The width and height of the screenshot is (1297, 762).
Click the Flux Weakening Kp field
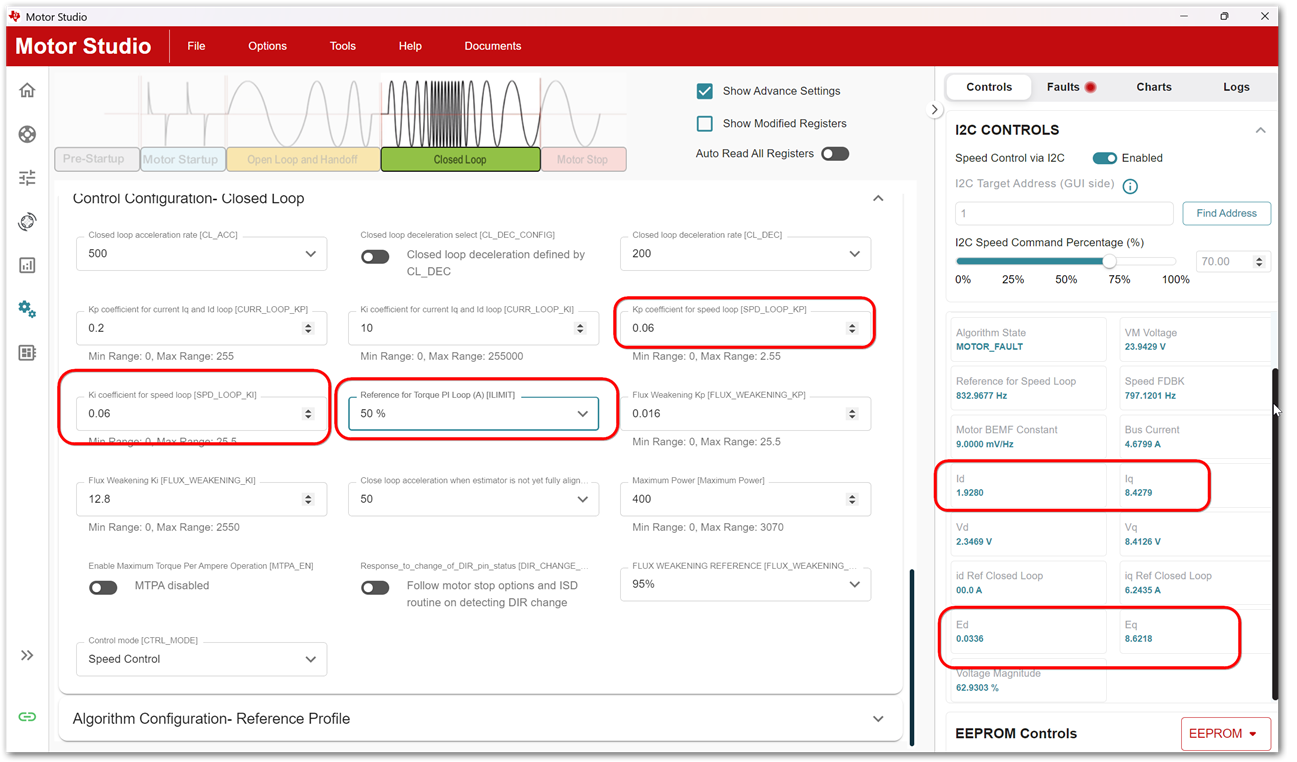click(x=745, y=414)
